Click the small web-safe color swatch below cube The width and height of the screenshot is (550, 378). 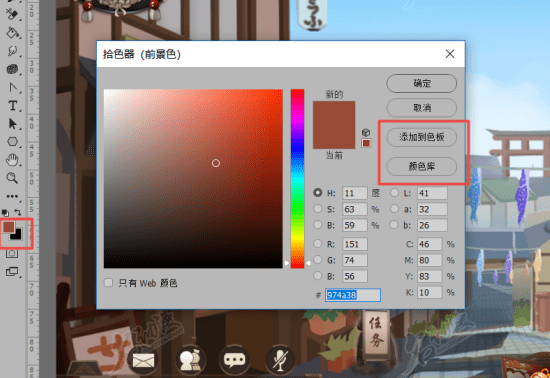pyautogui.click(x=366, y=143)
